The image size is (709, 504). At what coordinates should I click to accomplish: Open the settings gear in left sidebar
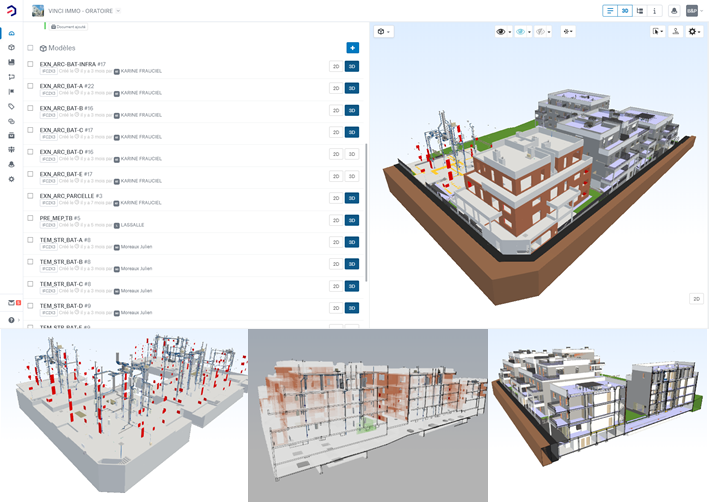pos(11,179)
